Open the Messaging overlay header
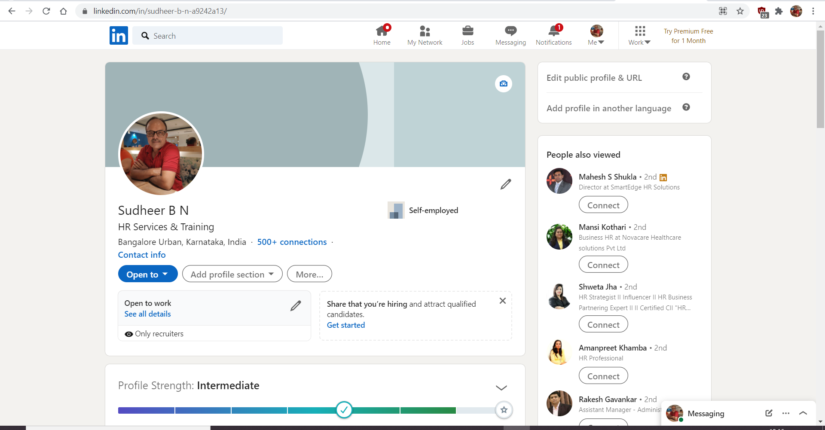The height and width of the screenshot is (430, 825). [739, 413]
